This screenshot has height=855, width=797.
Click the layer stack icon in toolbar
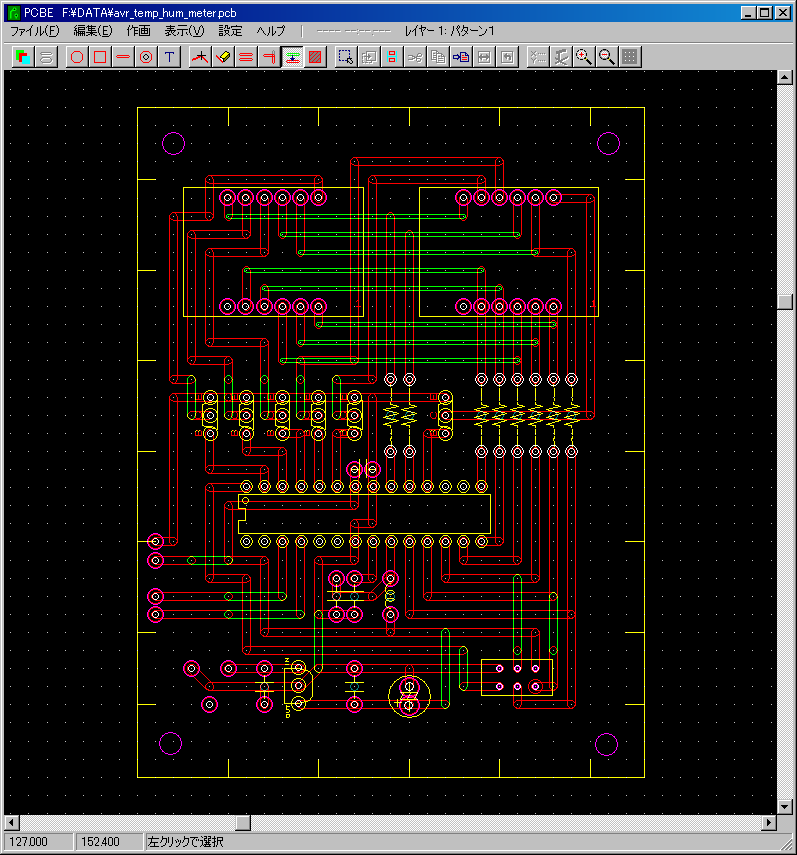pos(46,57)
